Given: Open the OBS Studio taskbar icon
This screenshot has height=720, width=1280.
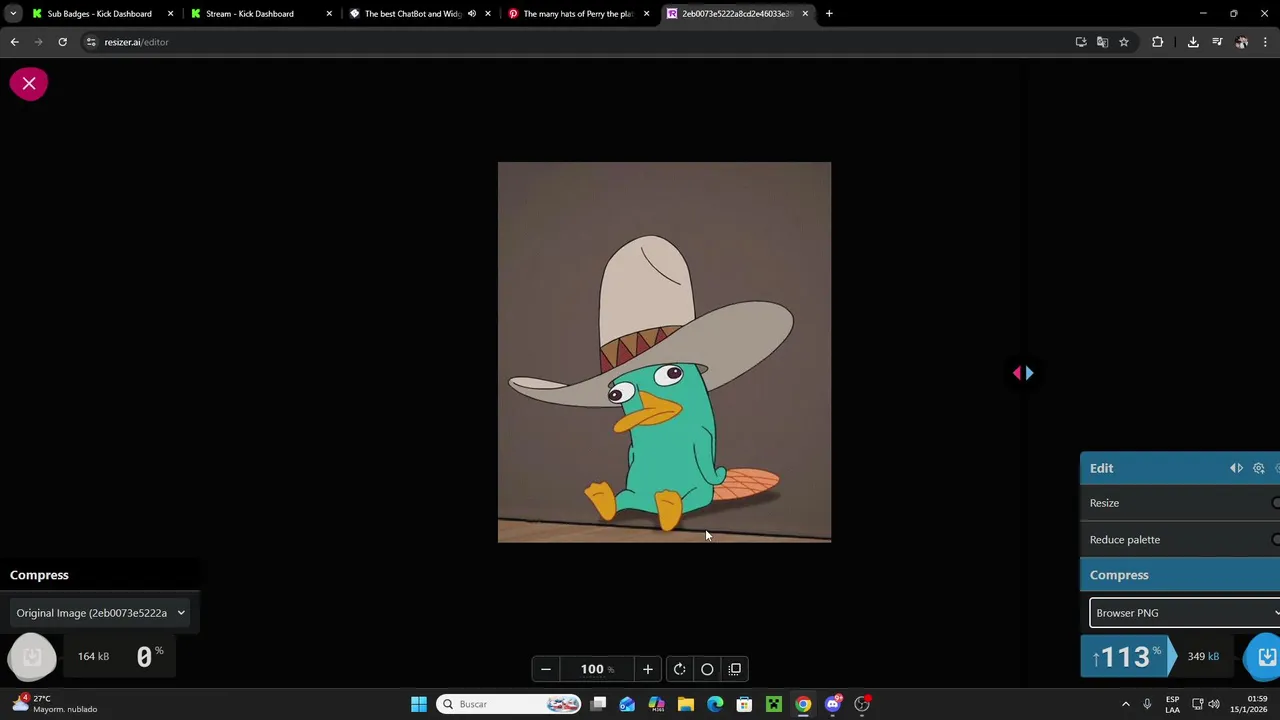Looking at the screenshot, I should click(862, 704).
